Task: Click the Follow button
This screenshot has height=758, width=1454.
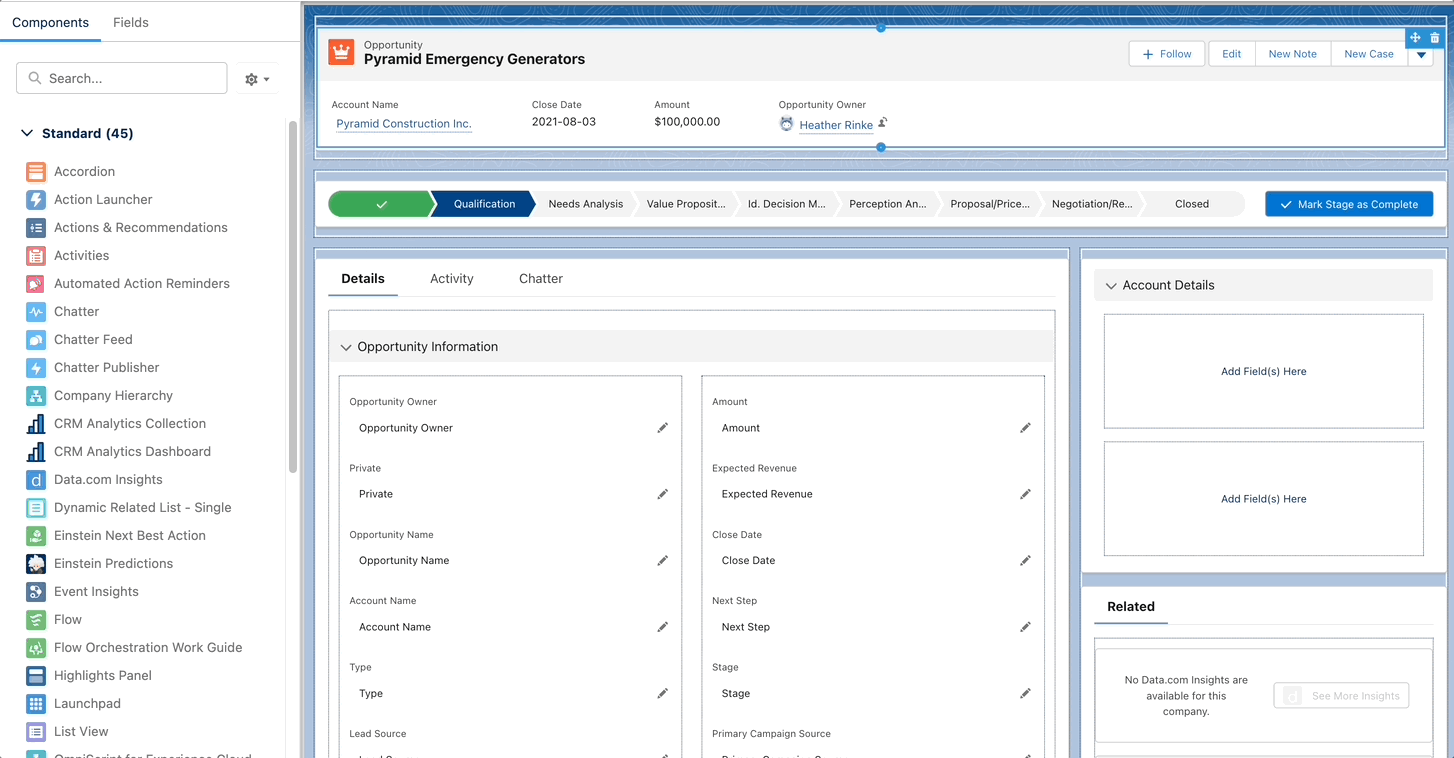Action: (1167, 54)
